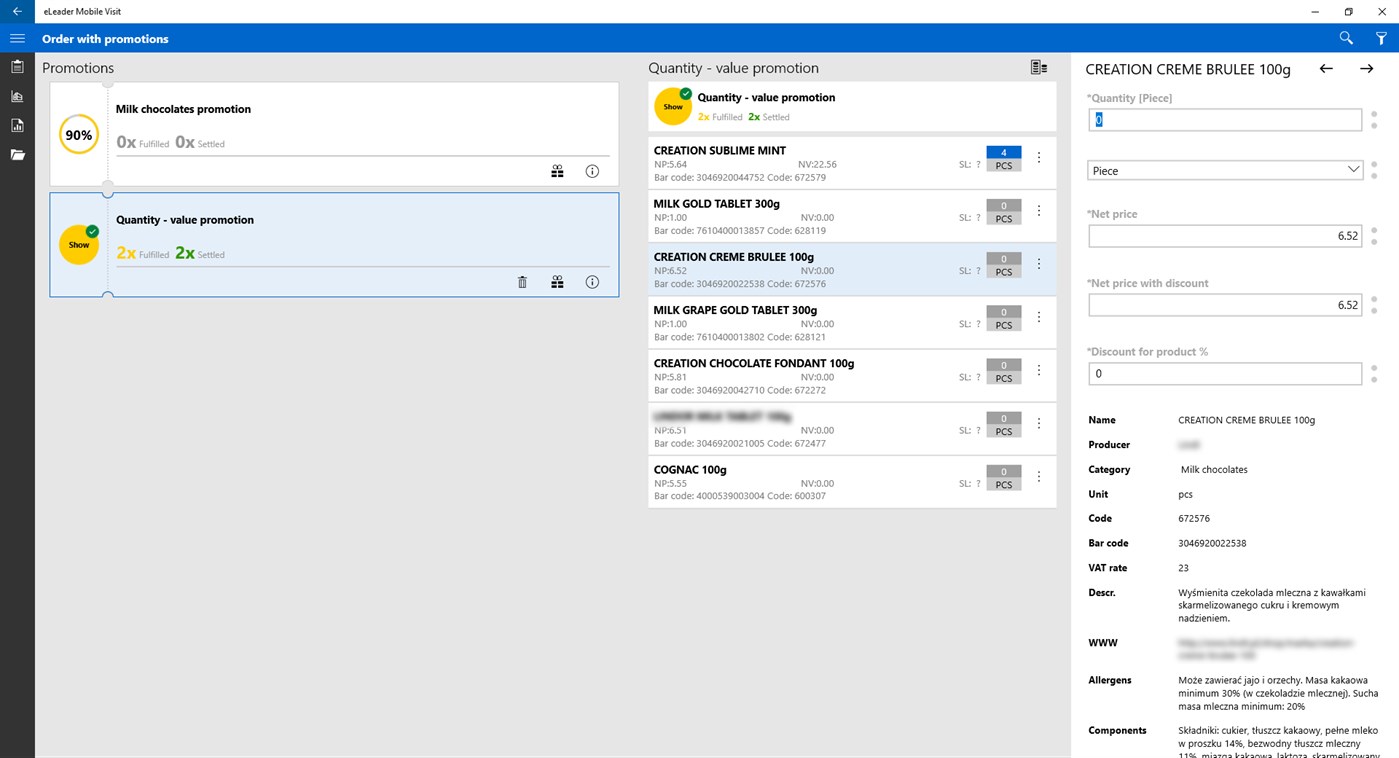Click the 0 PCS quantity for CHOCOLATE FONDANT
Viewport: 1399px width, 758px height.
[x=1004, y=371]
